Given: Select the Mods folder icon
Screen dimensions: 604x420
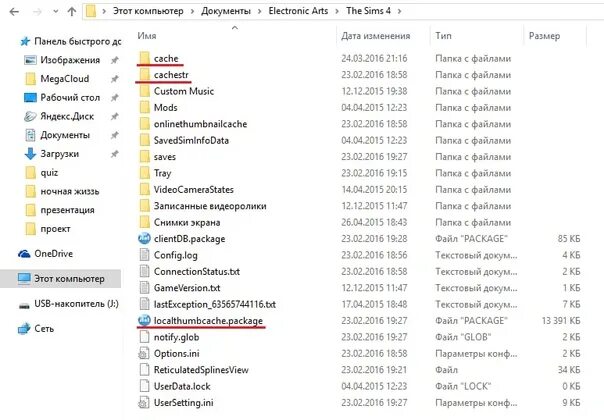Looking at the screenshot, I should tap(144, 108).
